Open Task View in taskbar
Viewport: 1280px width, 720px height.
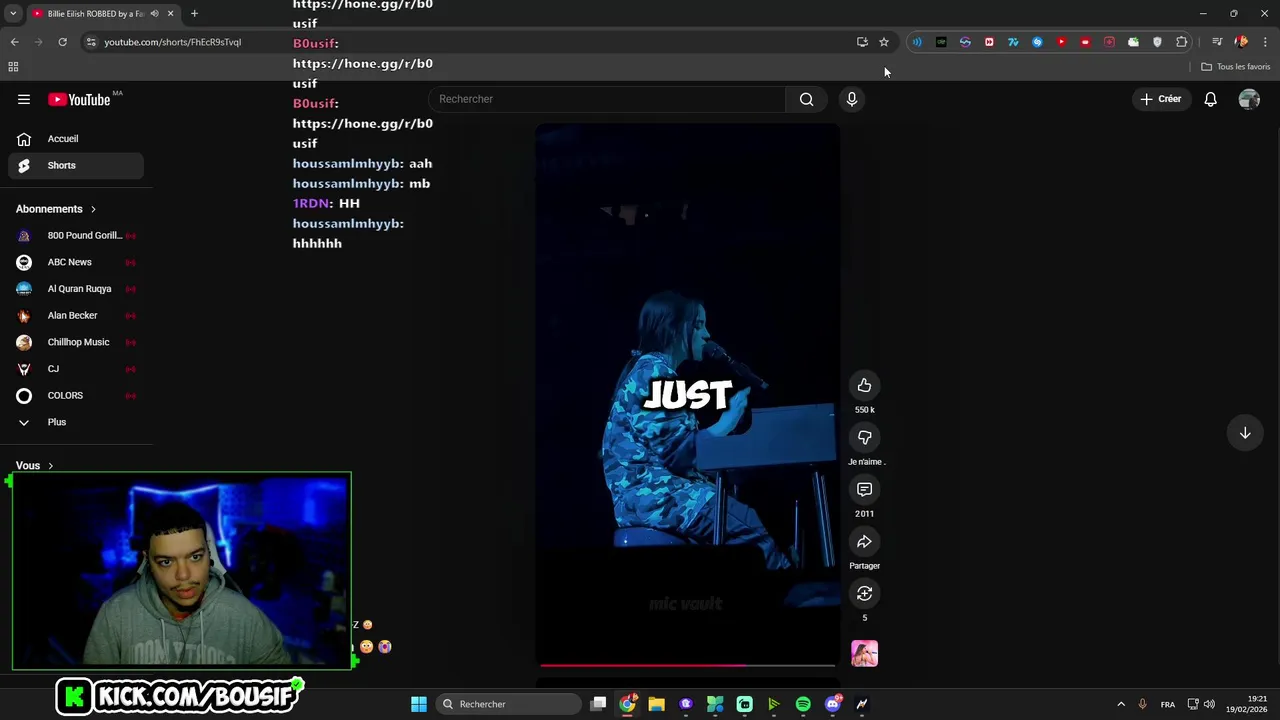coord(598,704)
